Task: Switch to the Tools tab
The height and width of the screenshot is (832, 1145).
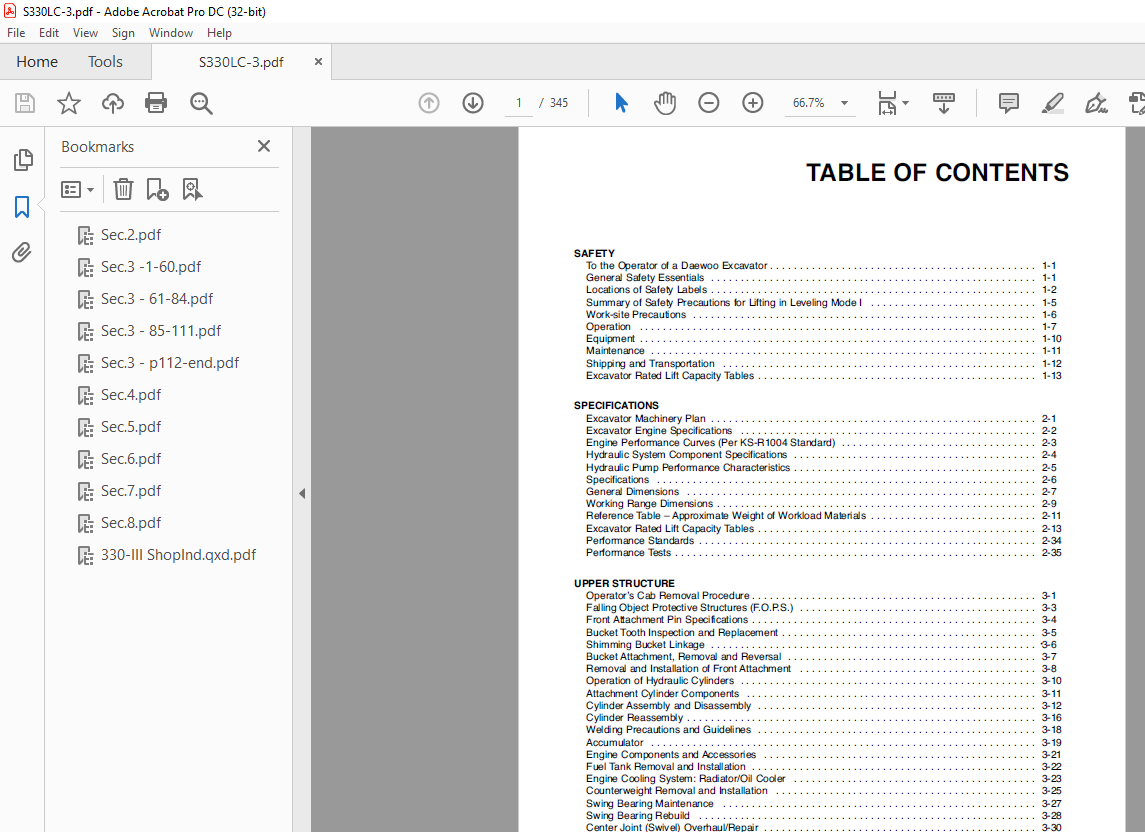Action: 105,62
